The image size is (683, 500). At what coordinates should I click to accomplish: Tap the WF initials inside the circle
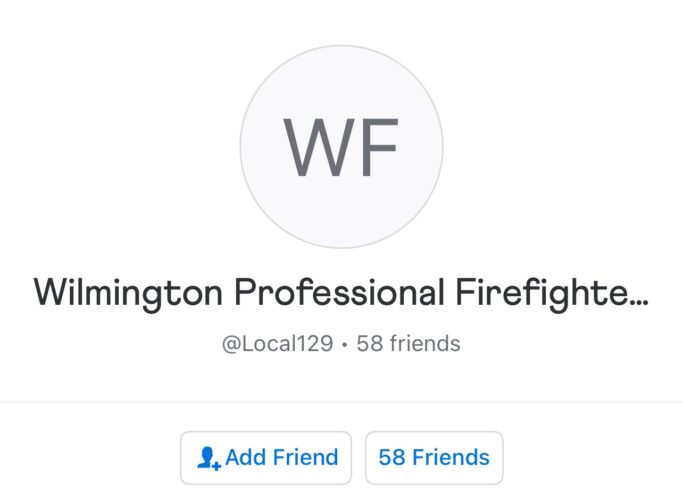click(341, 147)
